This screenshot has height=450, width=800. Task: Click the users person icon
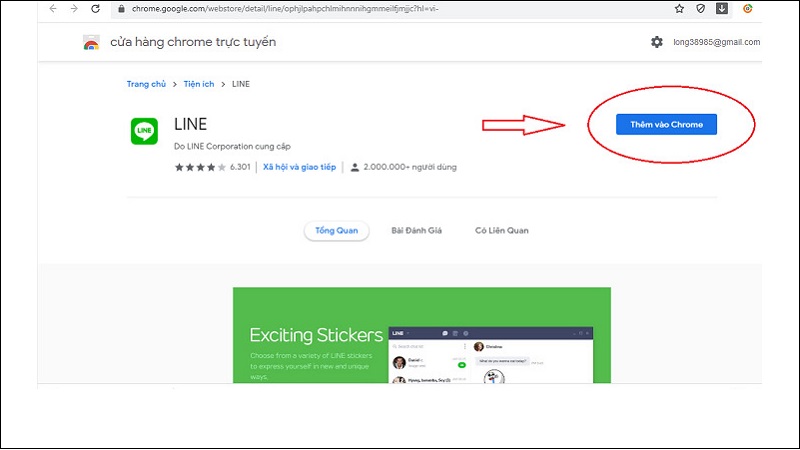tap(355, 167)
